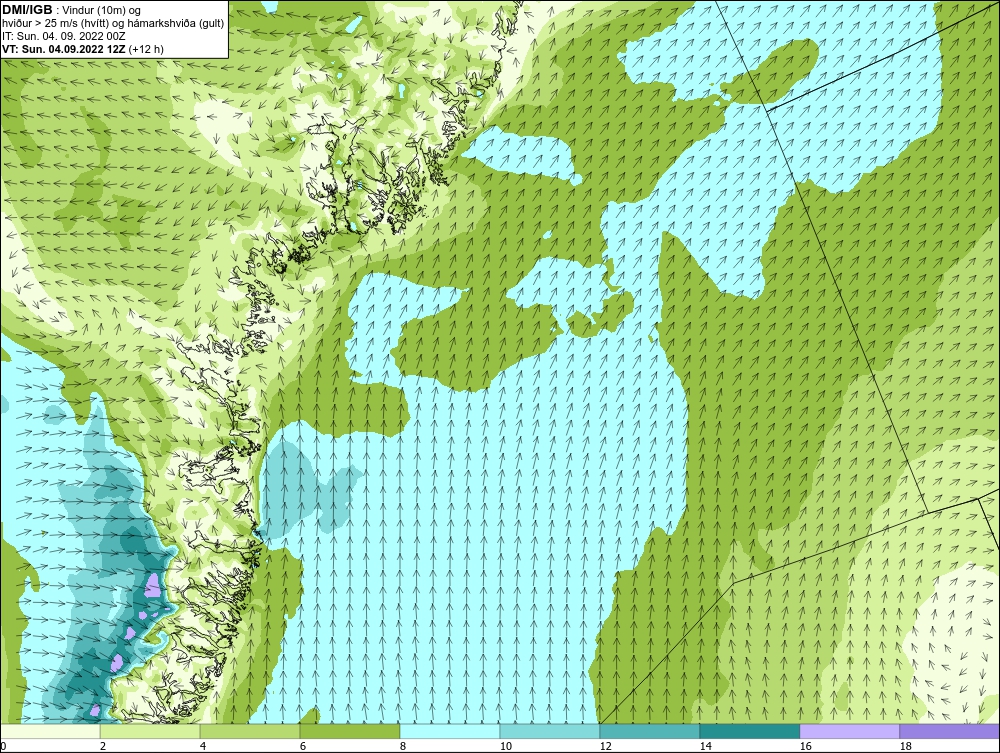Click the 'VT: Sun. 04.09.2022 12Z' valid time line
The width and height of the screenshot is (1000, 753).
pyautogui.click(x=64, y=49)
